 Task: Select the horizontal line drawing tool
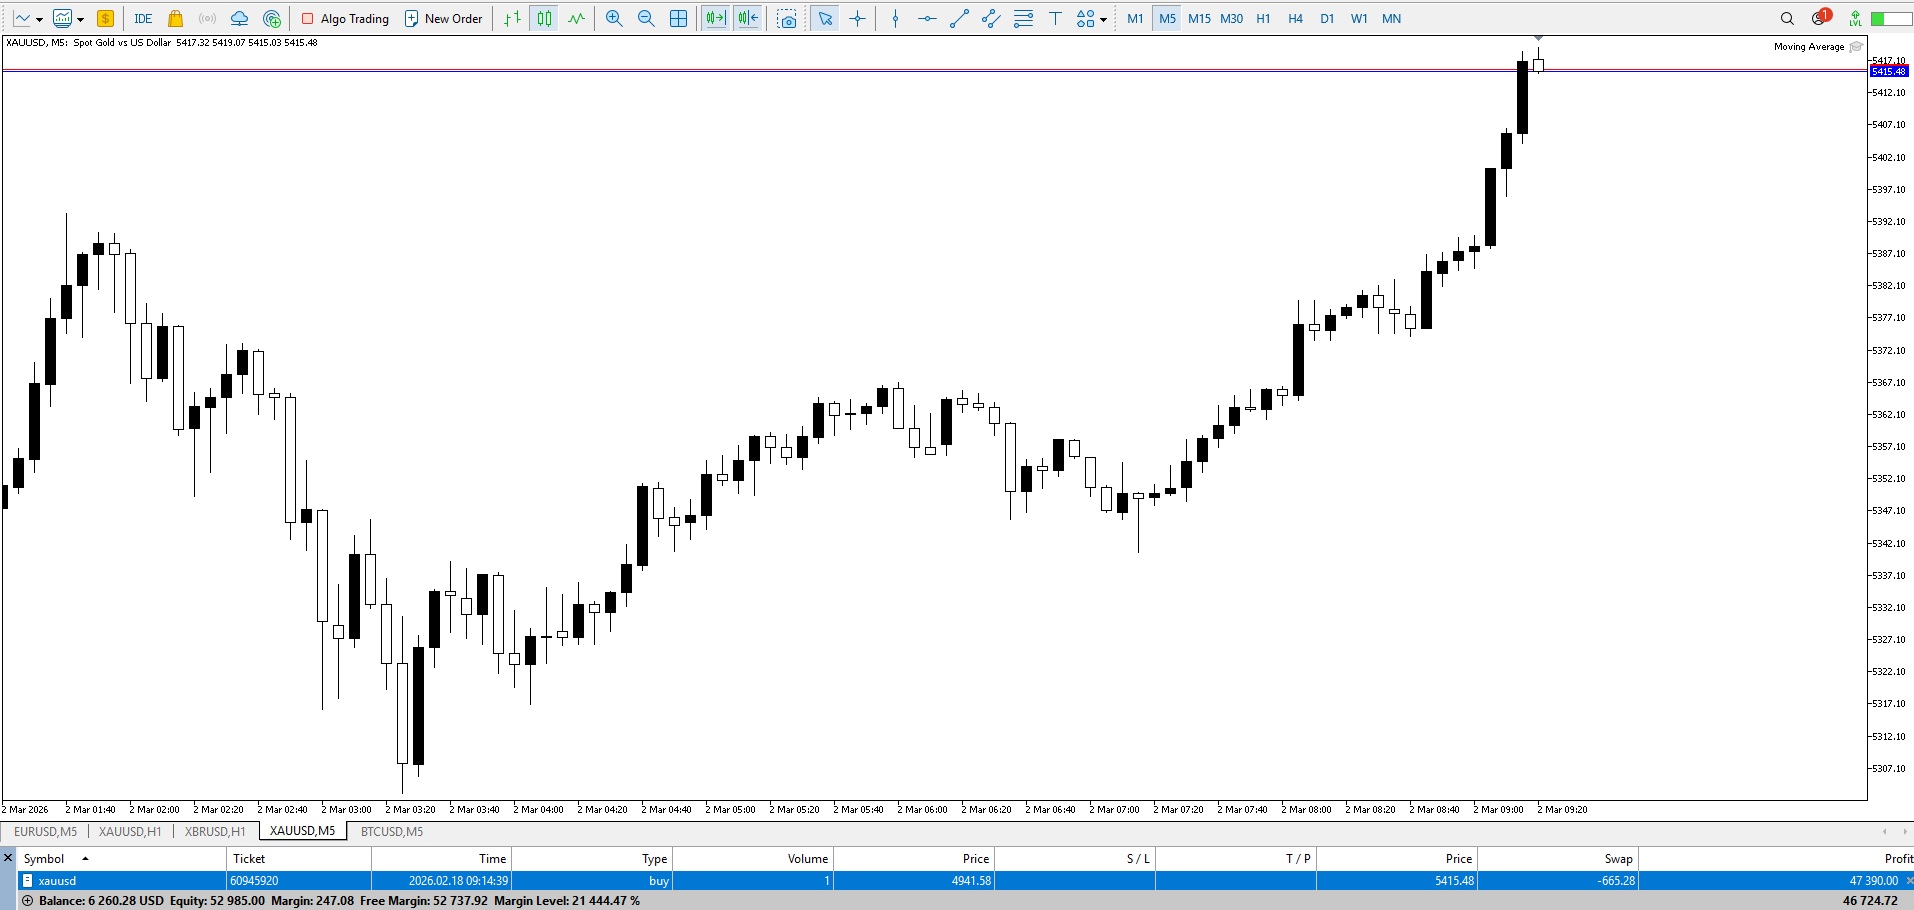click(927, 18)
